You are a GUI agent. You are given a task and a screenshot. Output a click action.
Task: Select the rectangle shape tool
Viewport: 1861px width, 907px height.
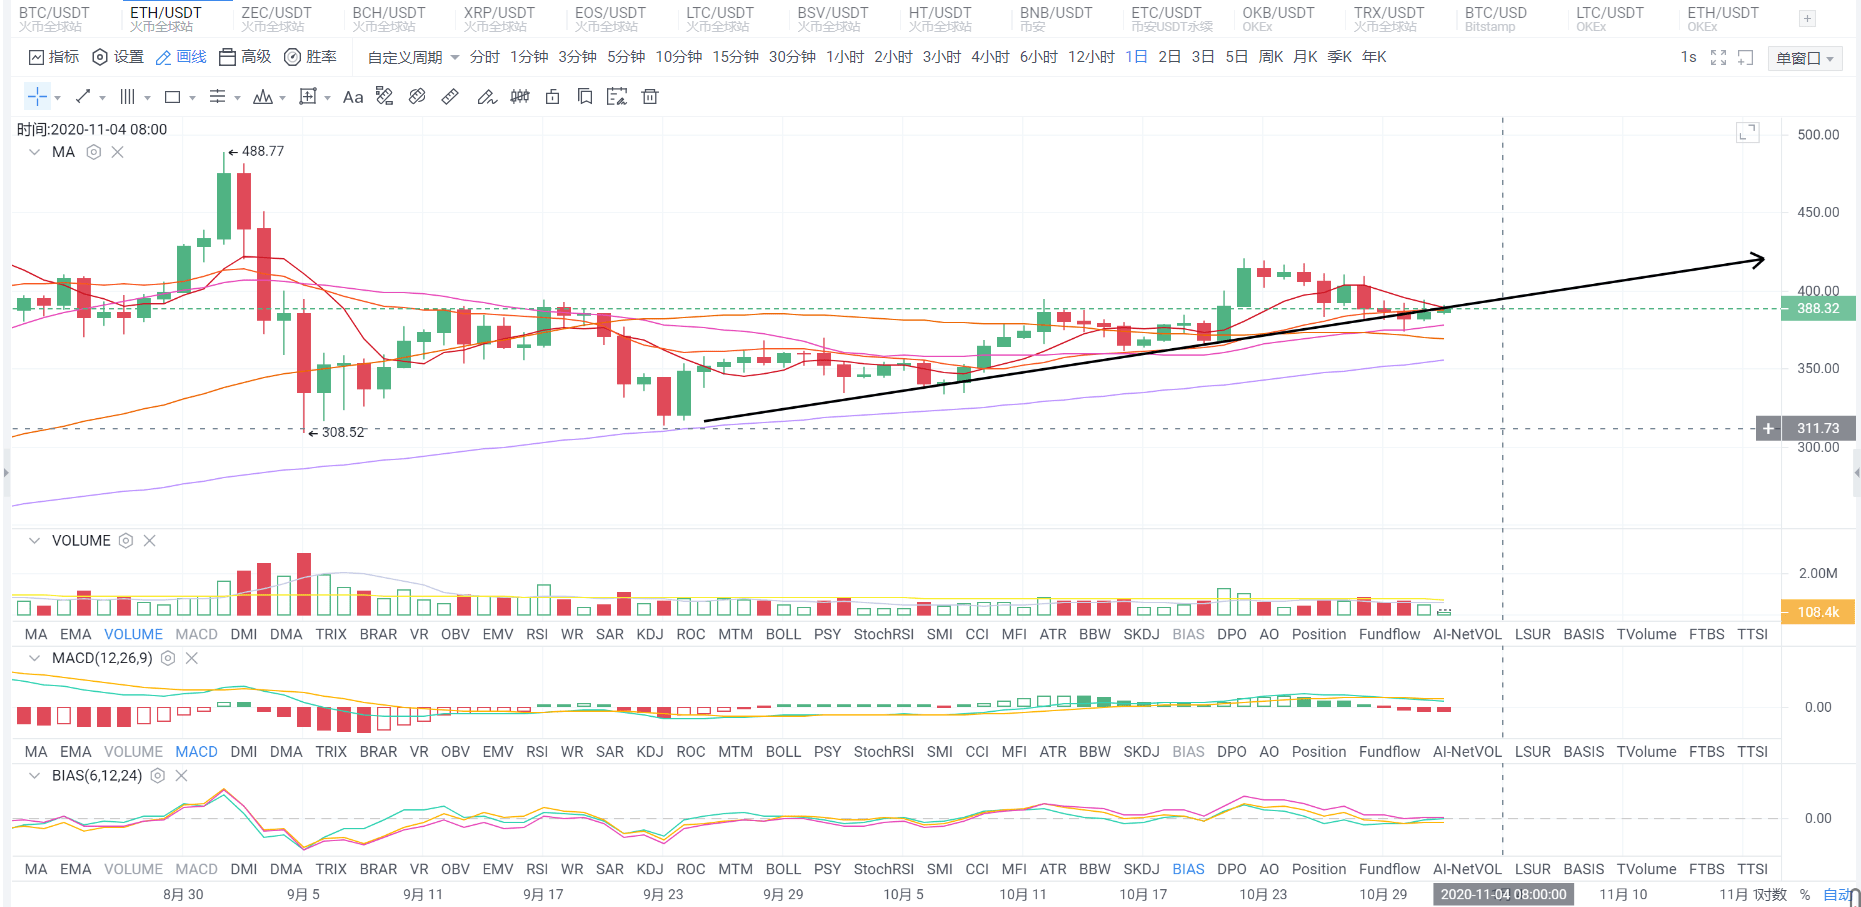click(x=172, y=97)
